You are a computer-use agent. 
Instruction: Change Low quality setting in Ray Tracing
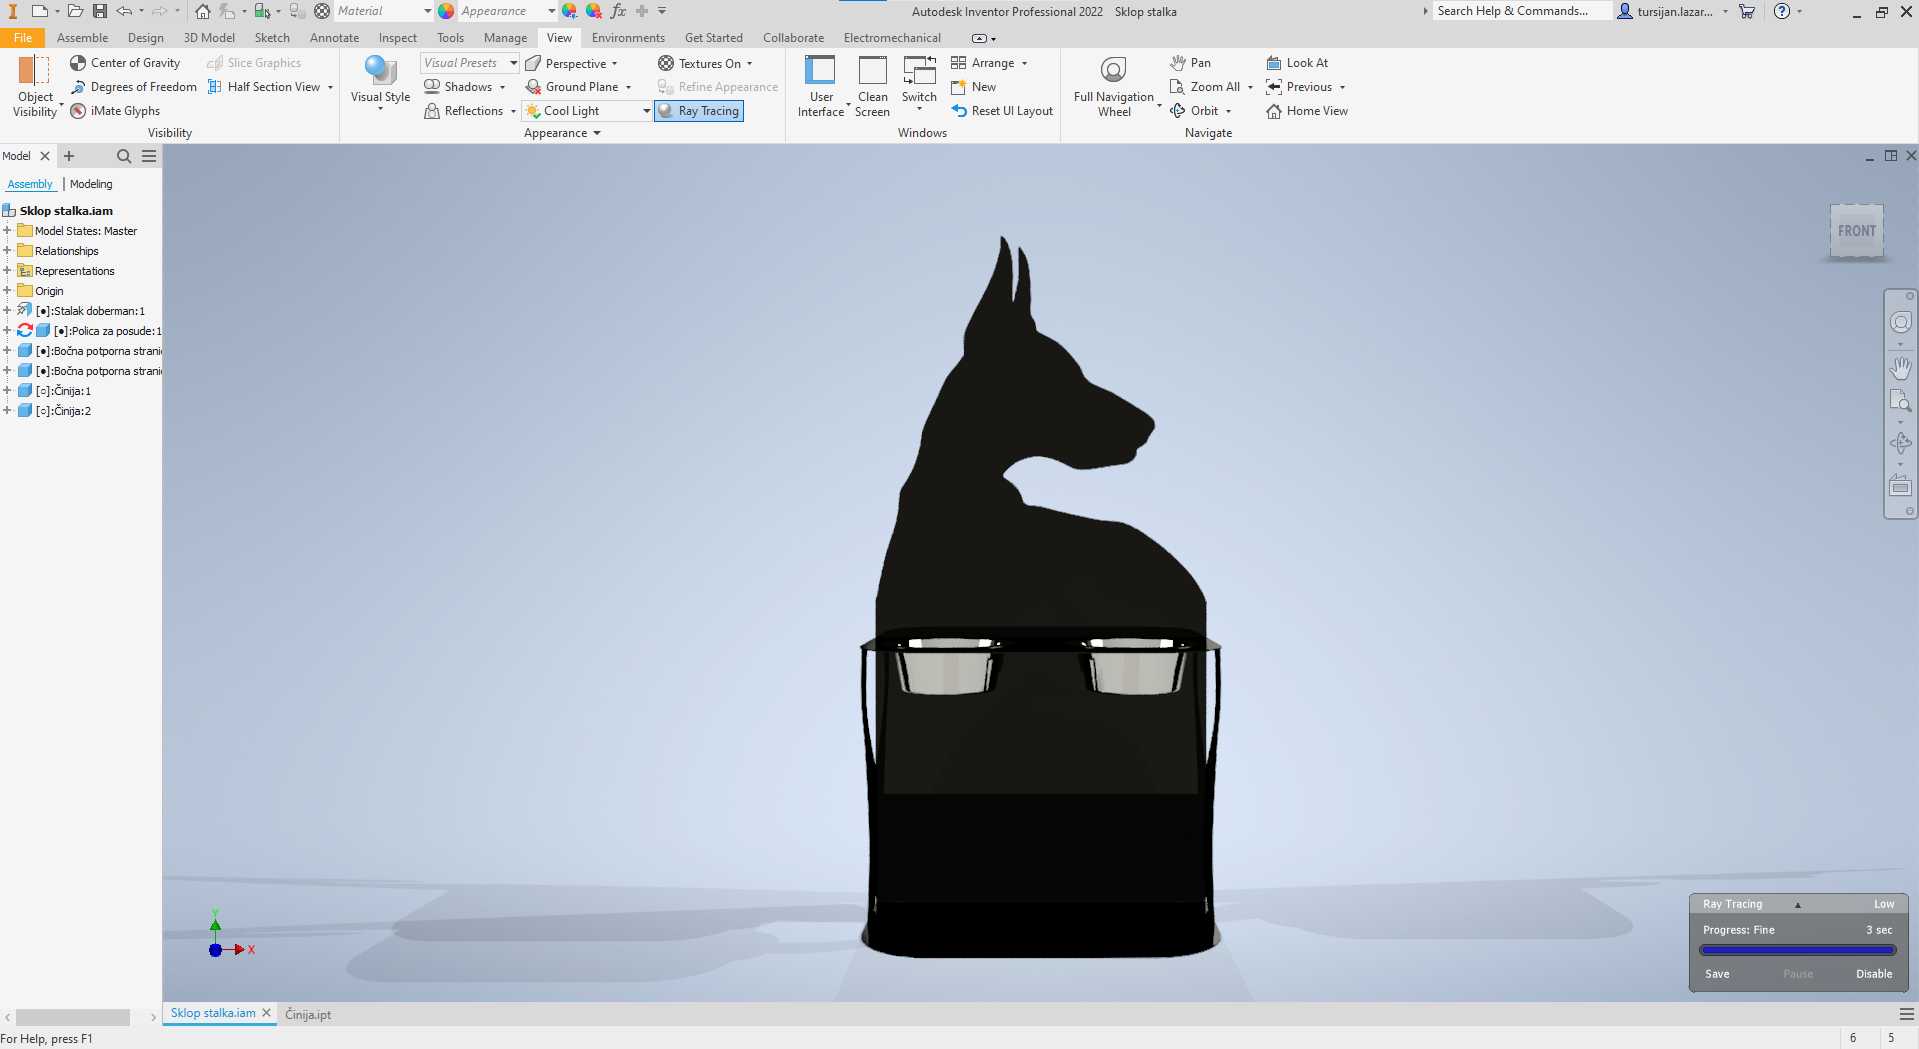pyautogui.click(x=1884, y=904)
